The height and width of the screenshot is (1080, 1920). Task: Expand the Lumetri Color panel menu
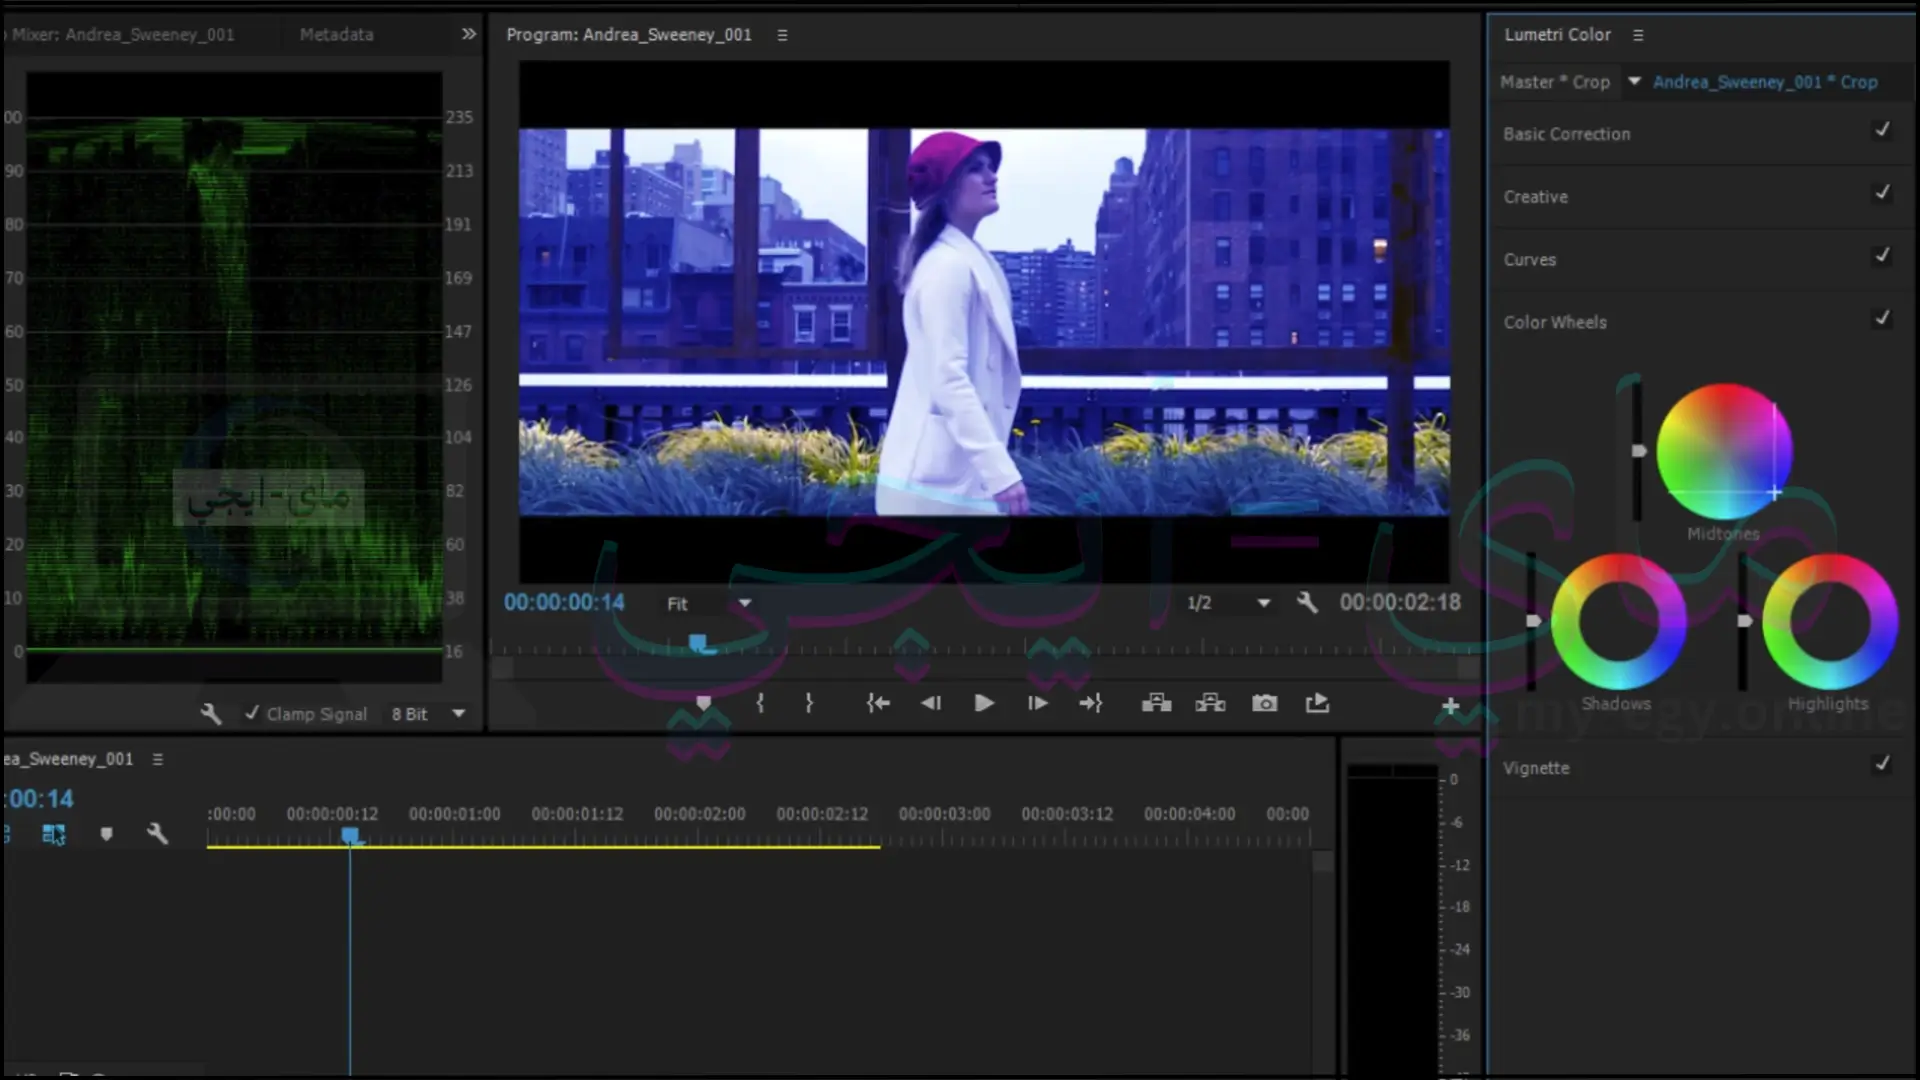point(1639,34)
